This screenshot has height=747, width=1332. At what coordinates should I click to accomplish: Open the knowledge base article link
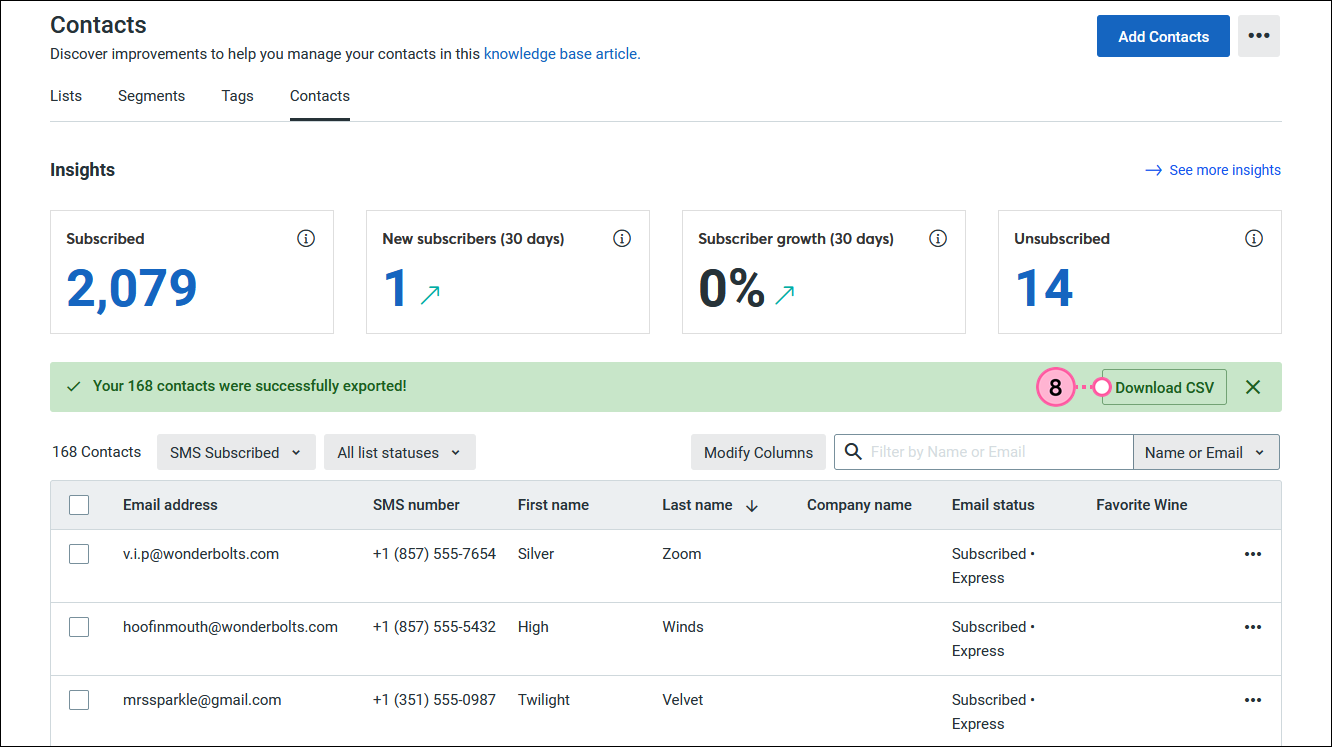(x=562, y=54)
